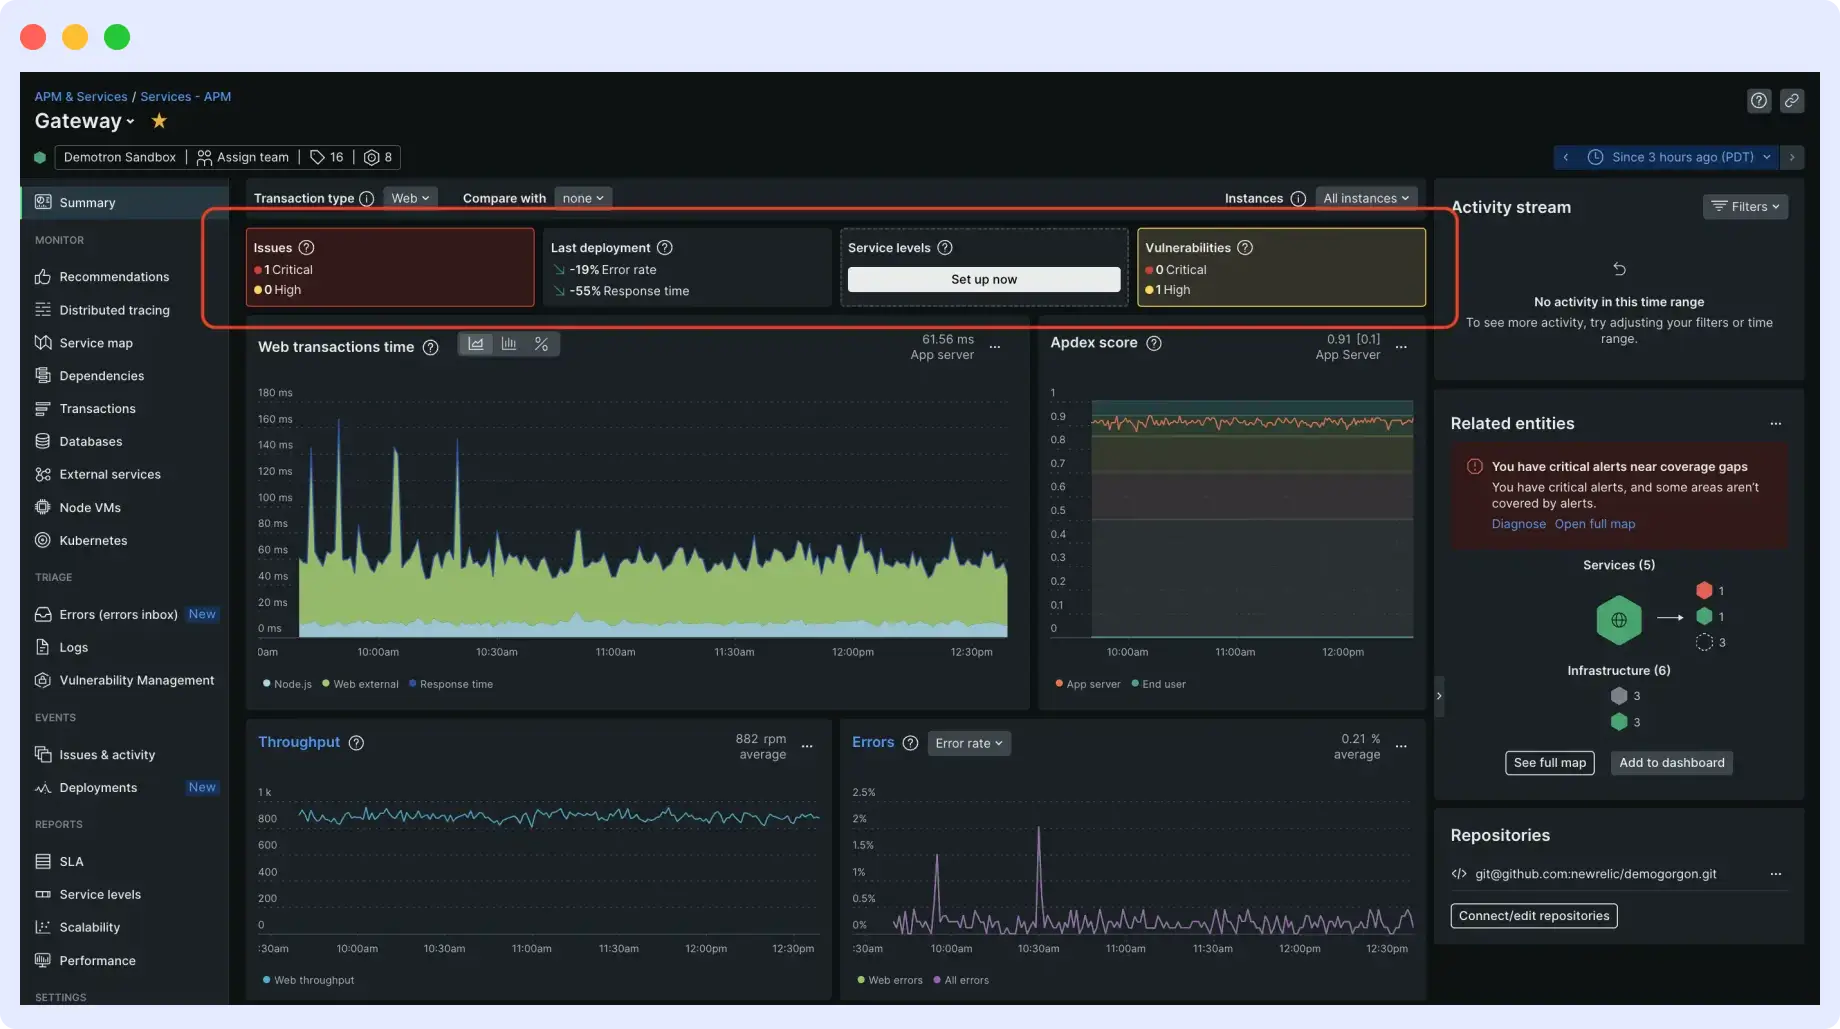This screenshot has width=1840, height=1029.
Task: Step time range backward with left arrow
Action: tap(1566, 157)
